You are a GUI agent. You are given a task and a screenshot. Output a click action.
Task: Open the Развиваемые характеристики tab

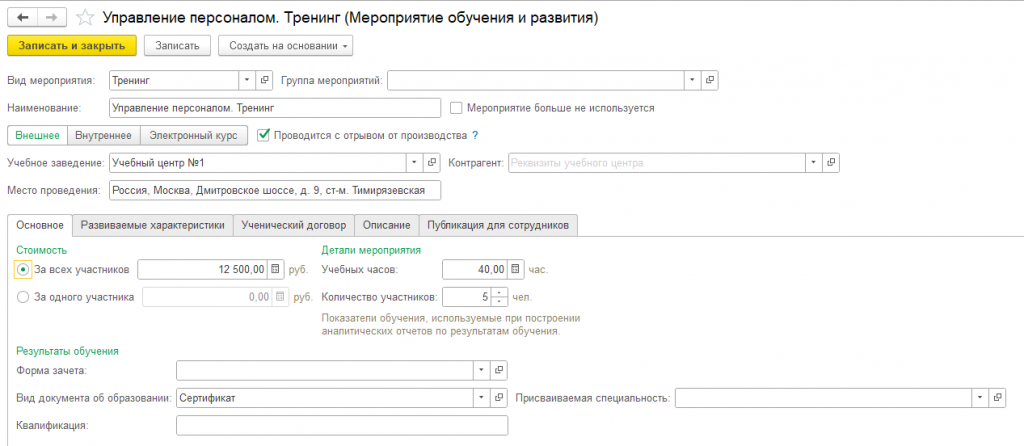click(152, 225)
